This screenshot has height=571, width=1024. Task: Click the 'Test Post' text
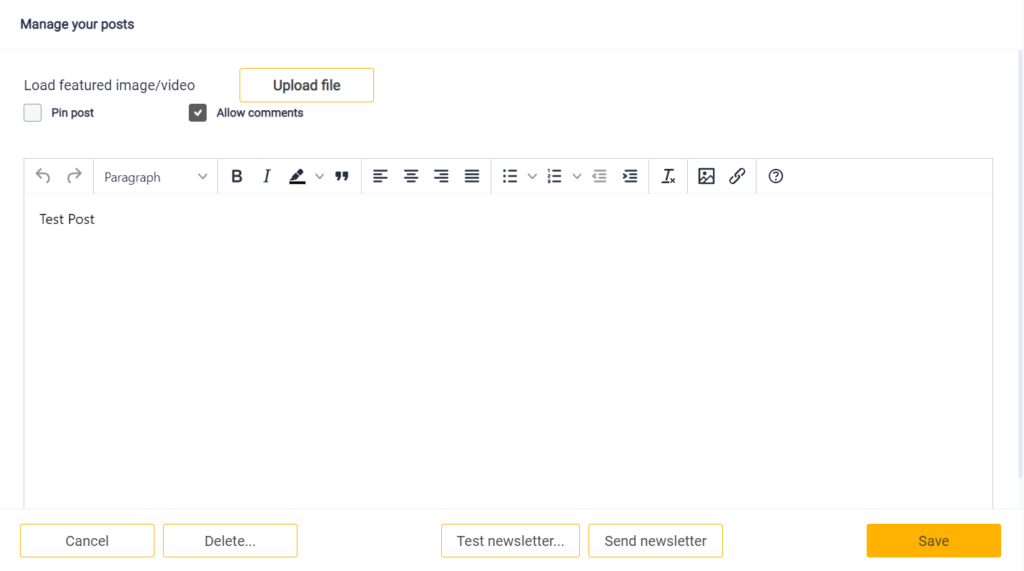tap(67, 220)
